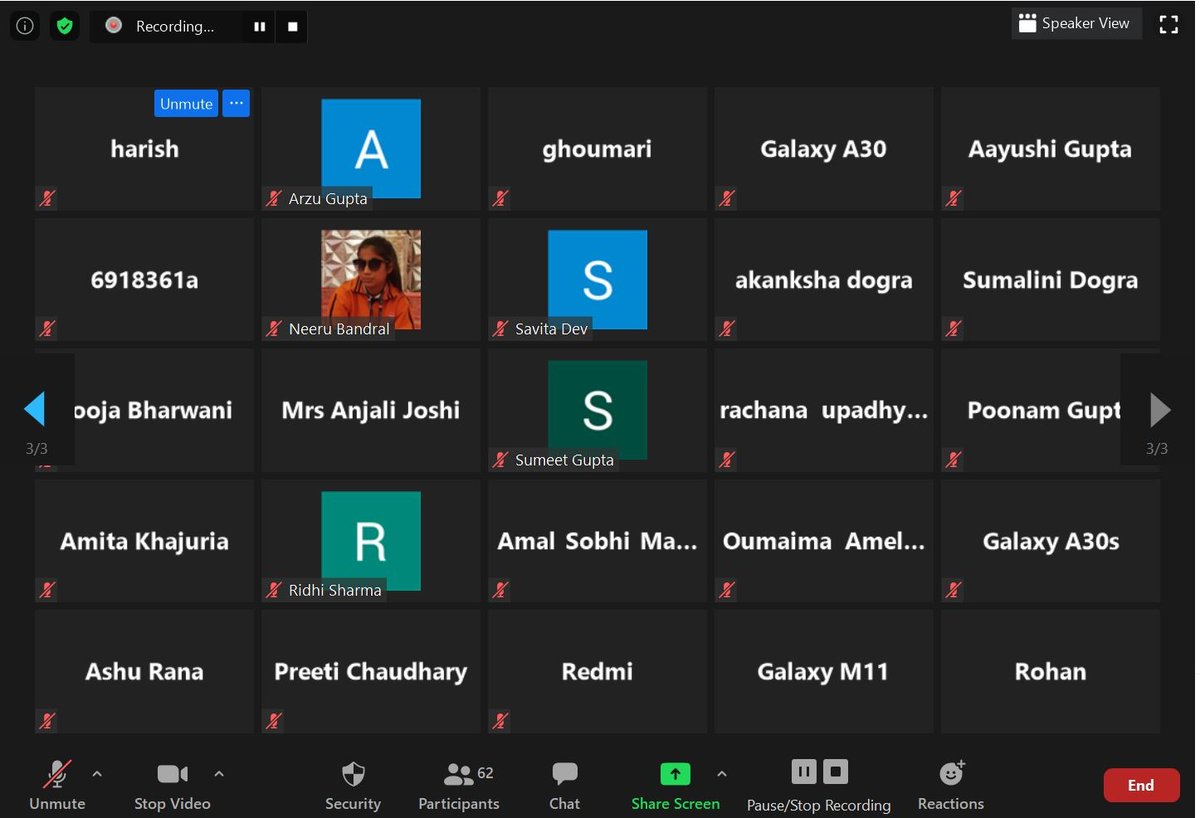Stop recording from the top recording bar

pyautogui.click(x=293, y=27)
